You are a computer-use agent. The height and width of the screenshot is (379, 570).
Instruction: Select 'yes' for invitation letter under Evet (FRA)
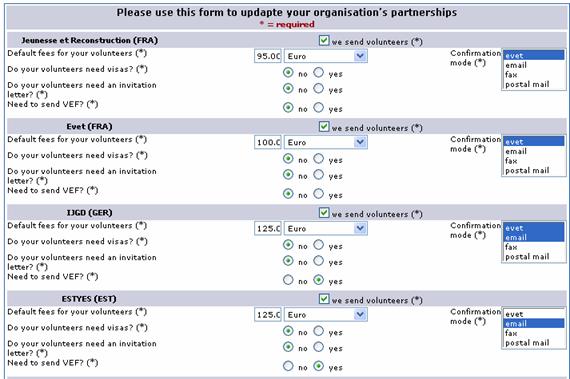[318, 174]
